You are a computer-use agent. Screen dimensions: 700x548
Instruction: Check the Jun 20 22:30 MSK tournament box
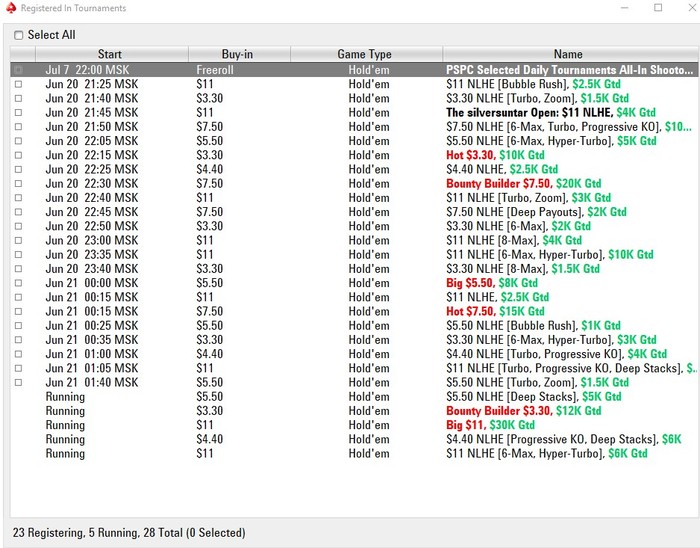(x=18, y=183)
